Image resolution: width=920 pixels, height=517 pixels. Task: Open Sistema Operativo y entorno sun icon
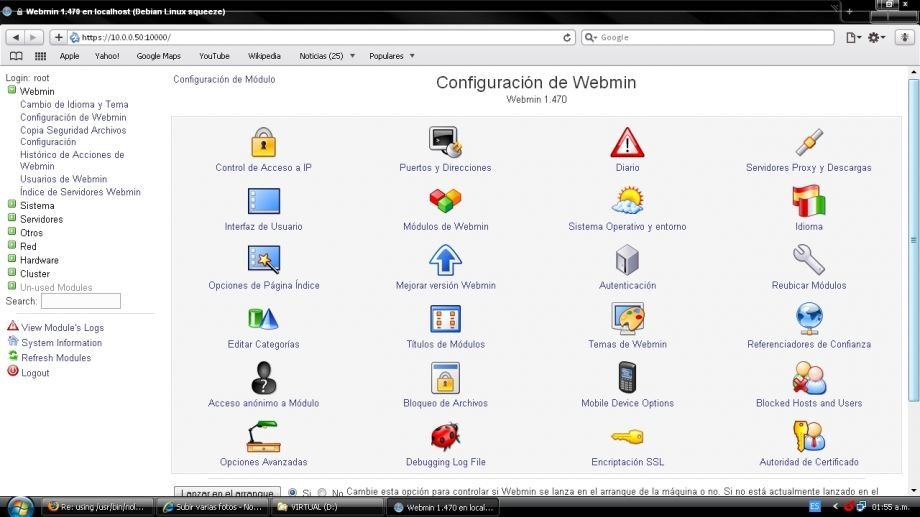tap(627, 201)
